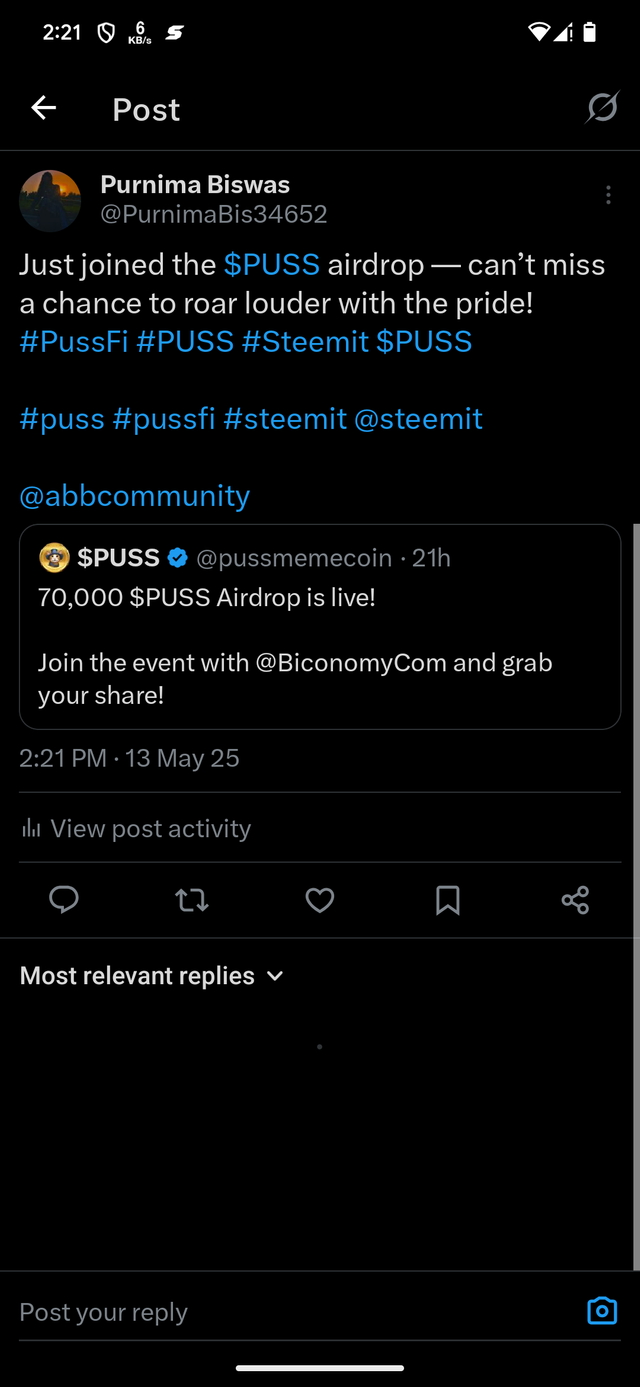Tap the Purnima Biswas profile avatar
Image resolution: width=640 pixels, height=1387 pixels.
point(50,200)
